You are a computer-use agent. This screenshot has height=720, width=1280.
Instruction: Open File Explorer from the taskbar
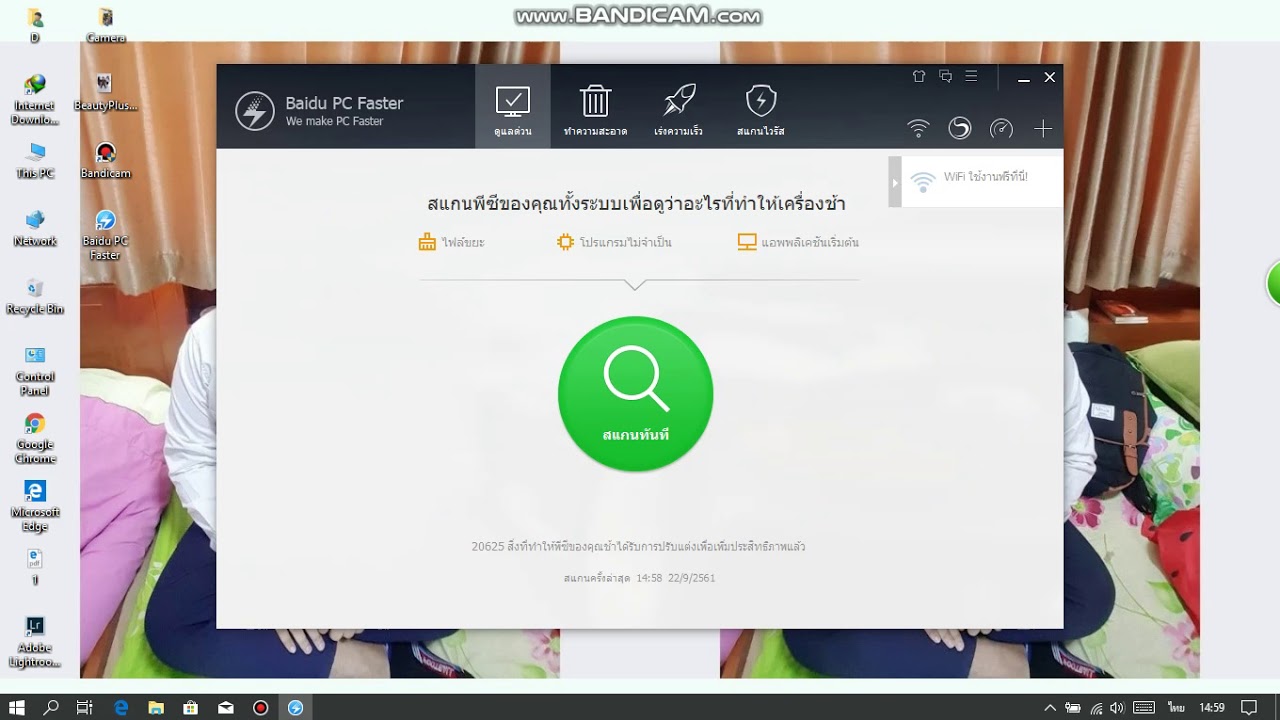pyautogui.click(x=156, y=707)
